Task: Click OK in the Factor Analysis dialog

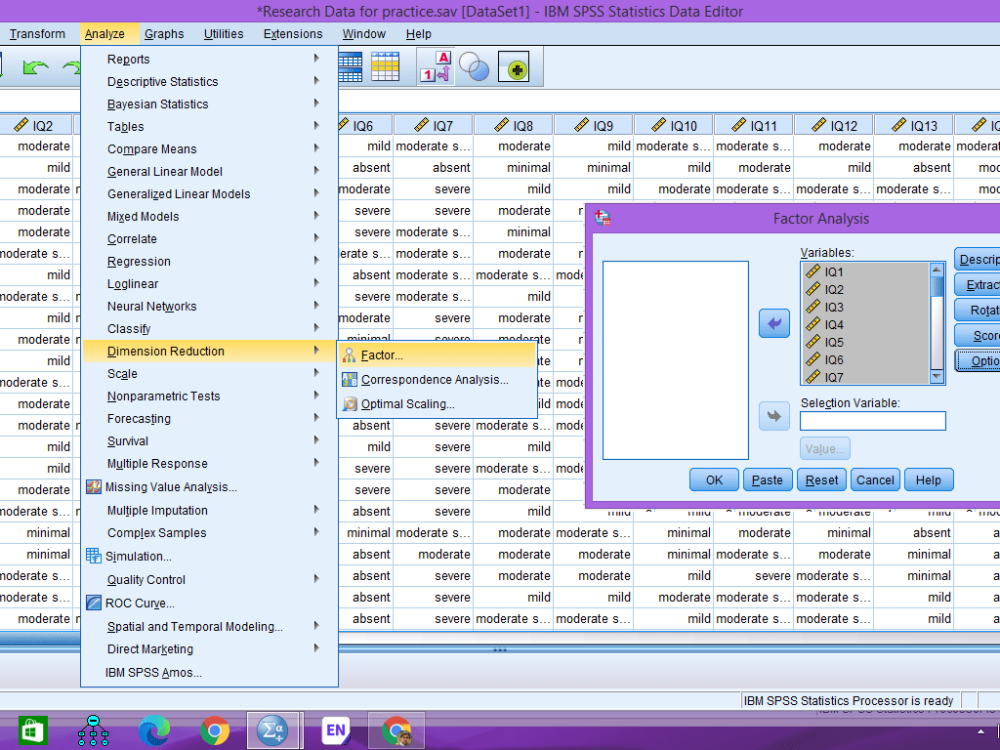Action: (x=714, y=480)
